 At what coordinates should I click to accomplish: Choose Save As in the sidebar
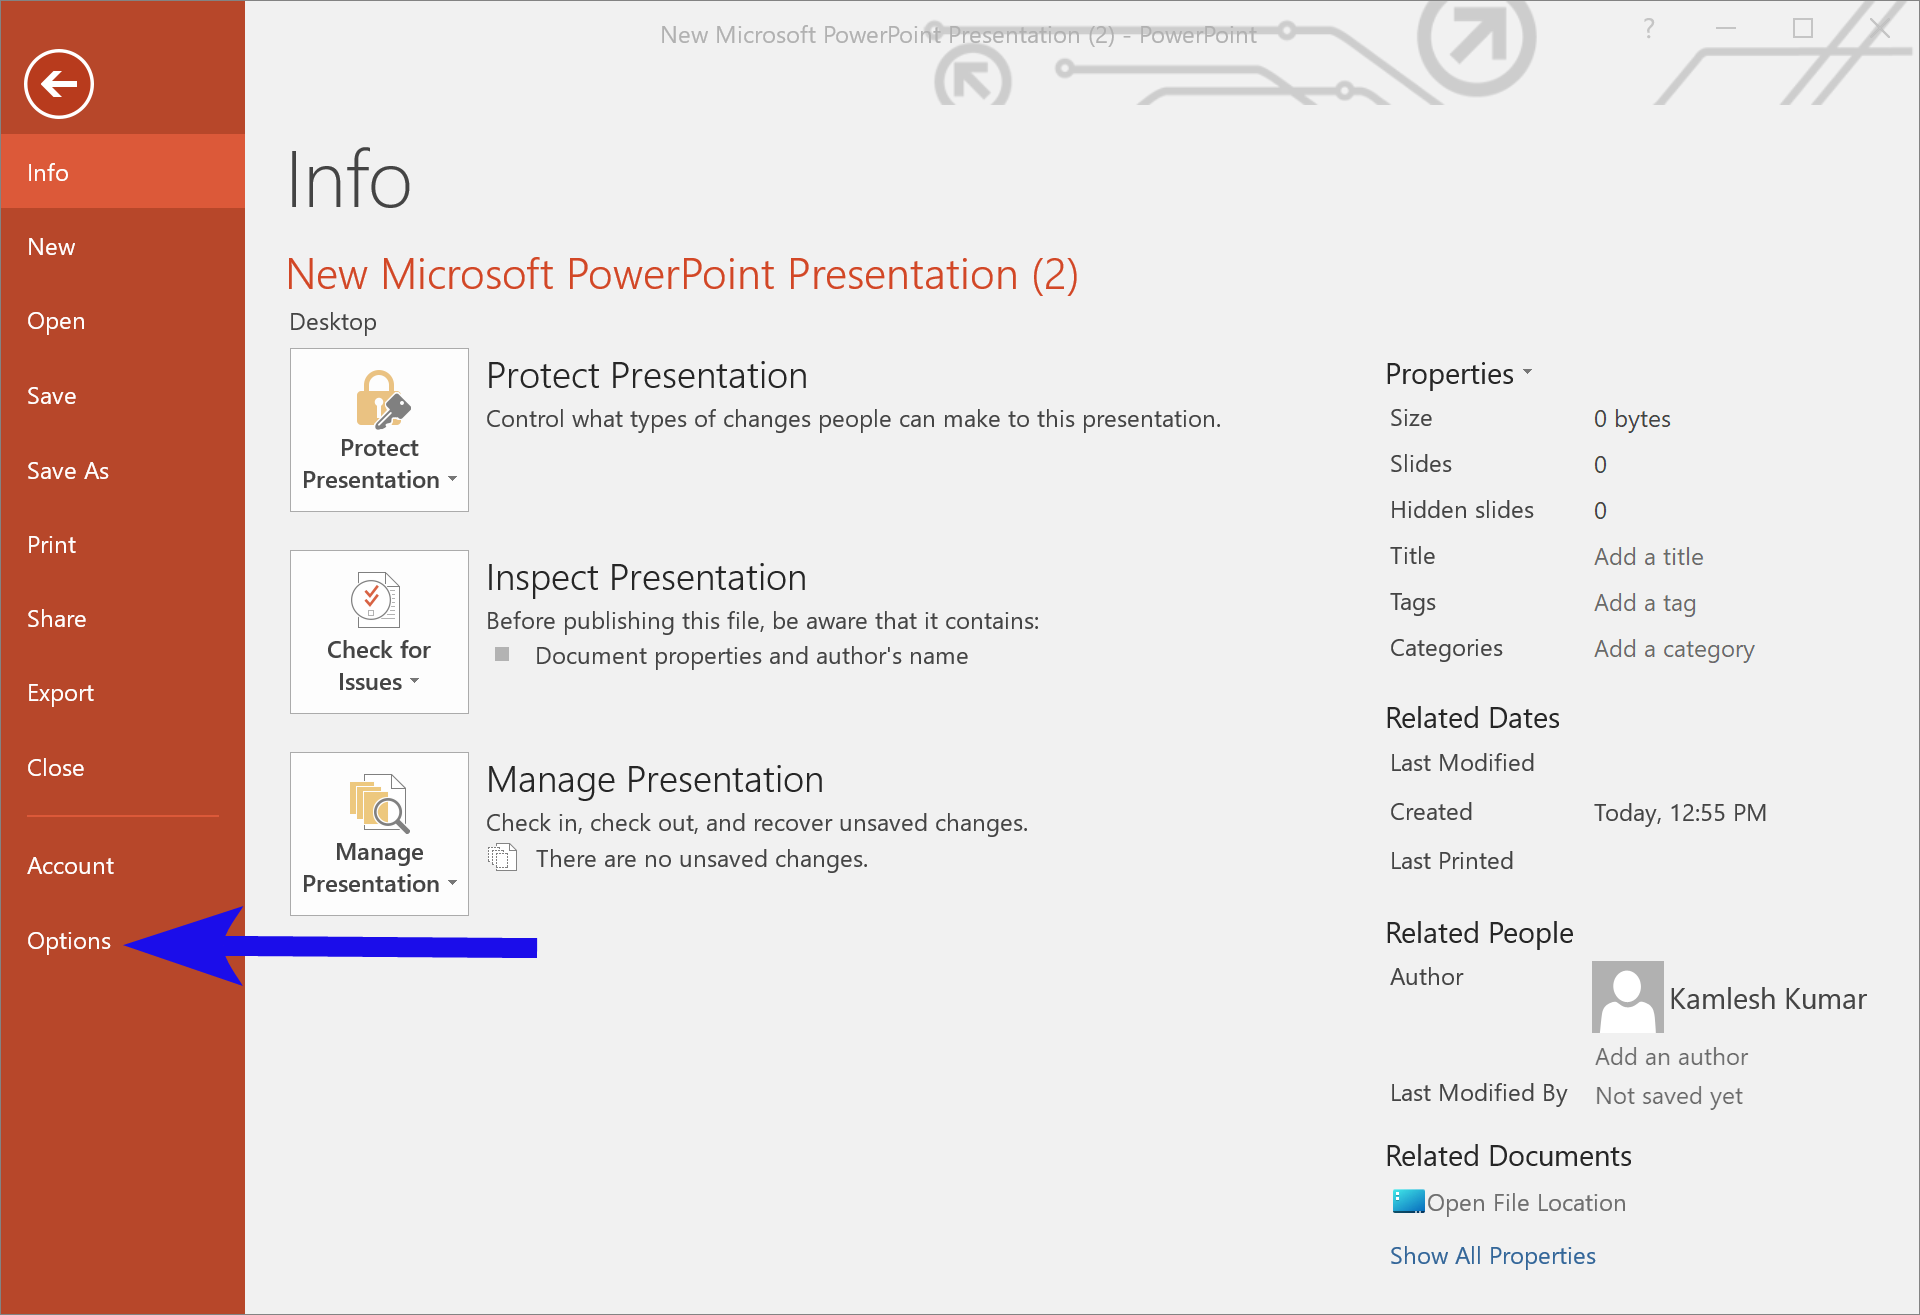(x=122, y=470)
